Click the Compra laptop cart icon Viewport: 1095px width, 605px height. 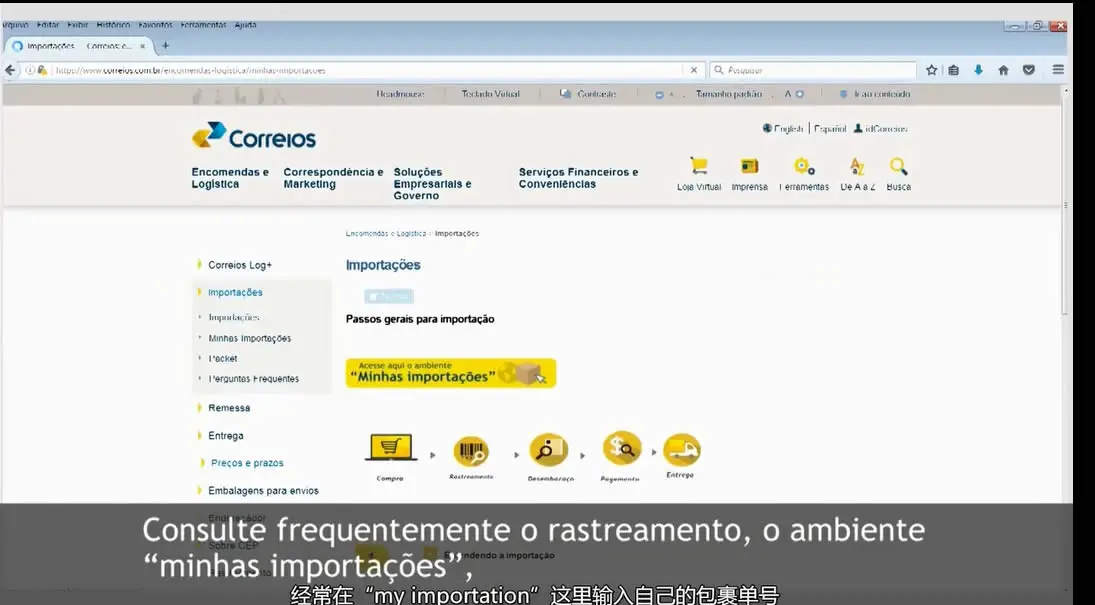click(390, 448)
